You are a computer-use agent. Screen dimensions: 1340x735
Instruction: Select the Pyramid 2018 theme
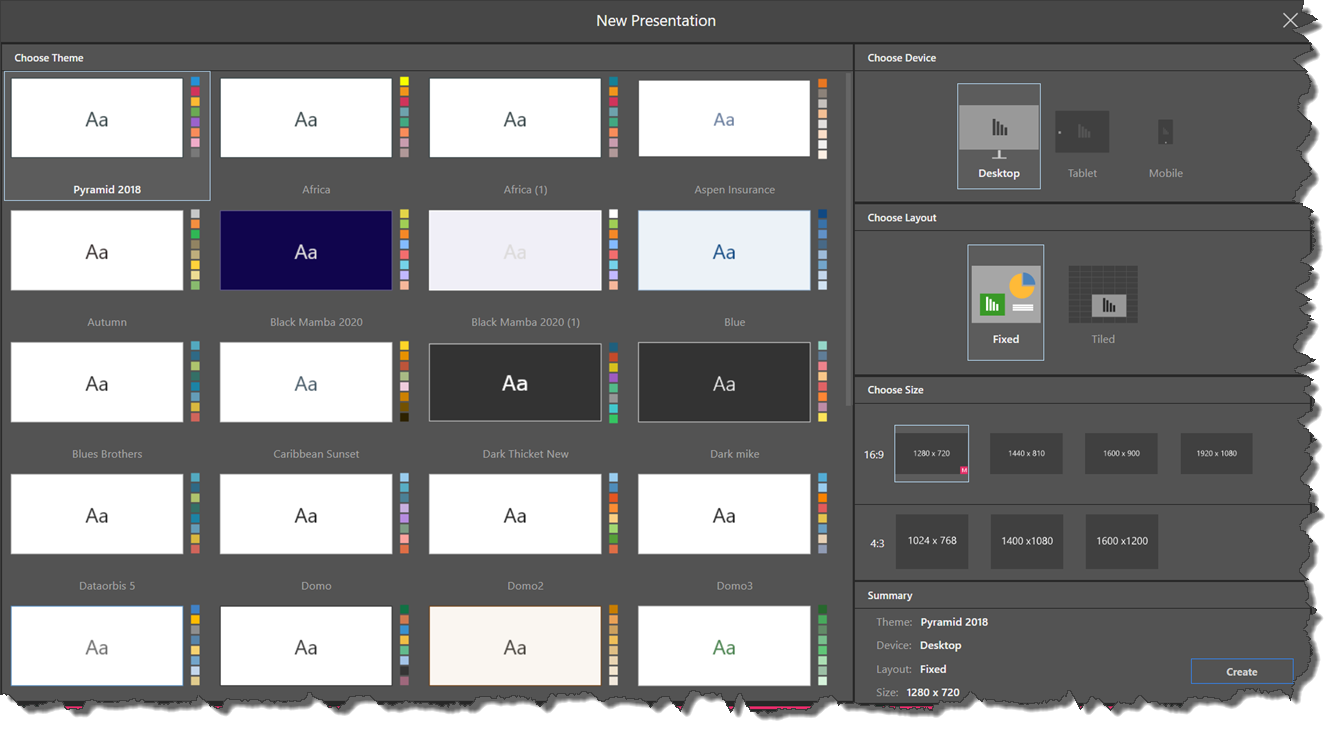pos(97,119)
